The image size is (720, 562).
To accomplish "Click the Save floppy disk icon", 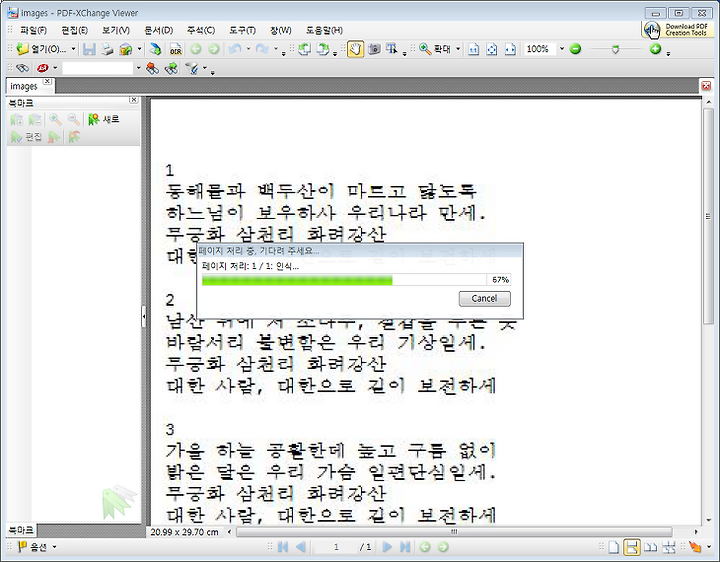I will (x=89, y=49).
